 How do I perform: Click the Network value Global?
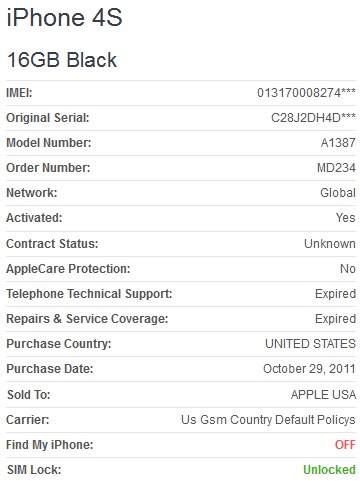pos(338,193)
